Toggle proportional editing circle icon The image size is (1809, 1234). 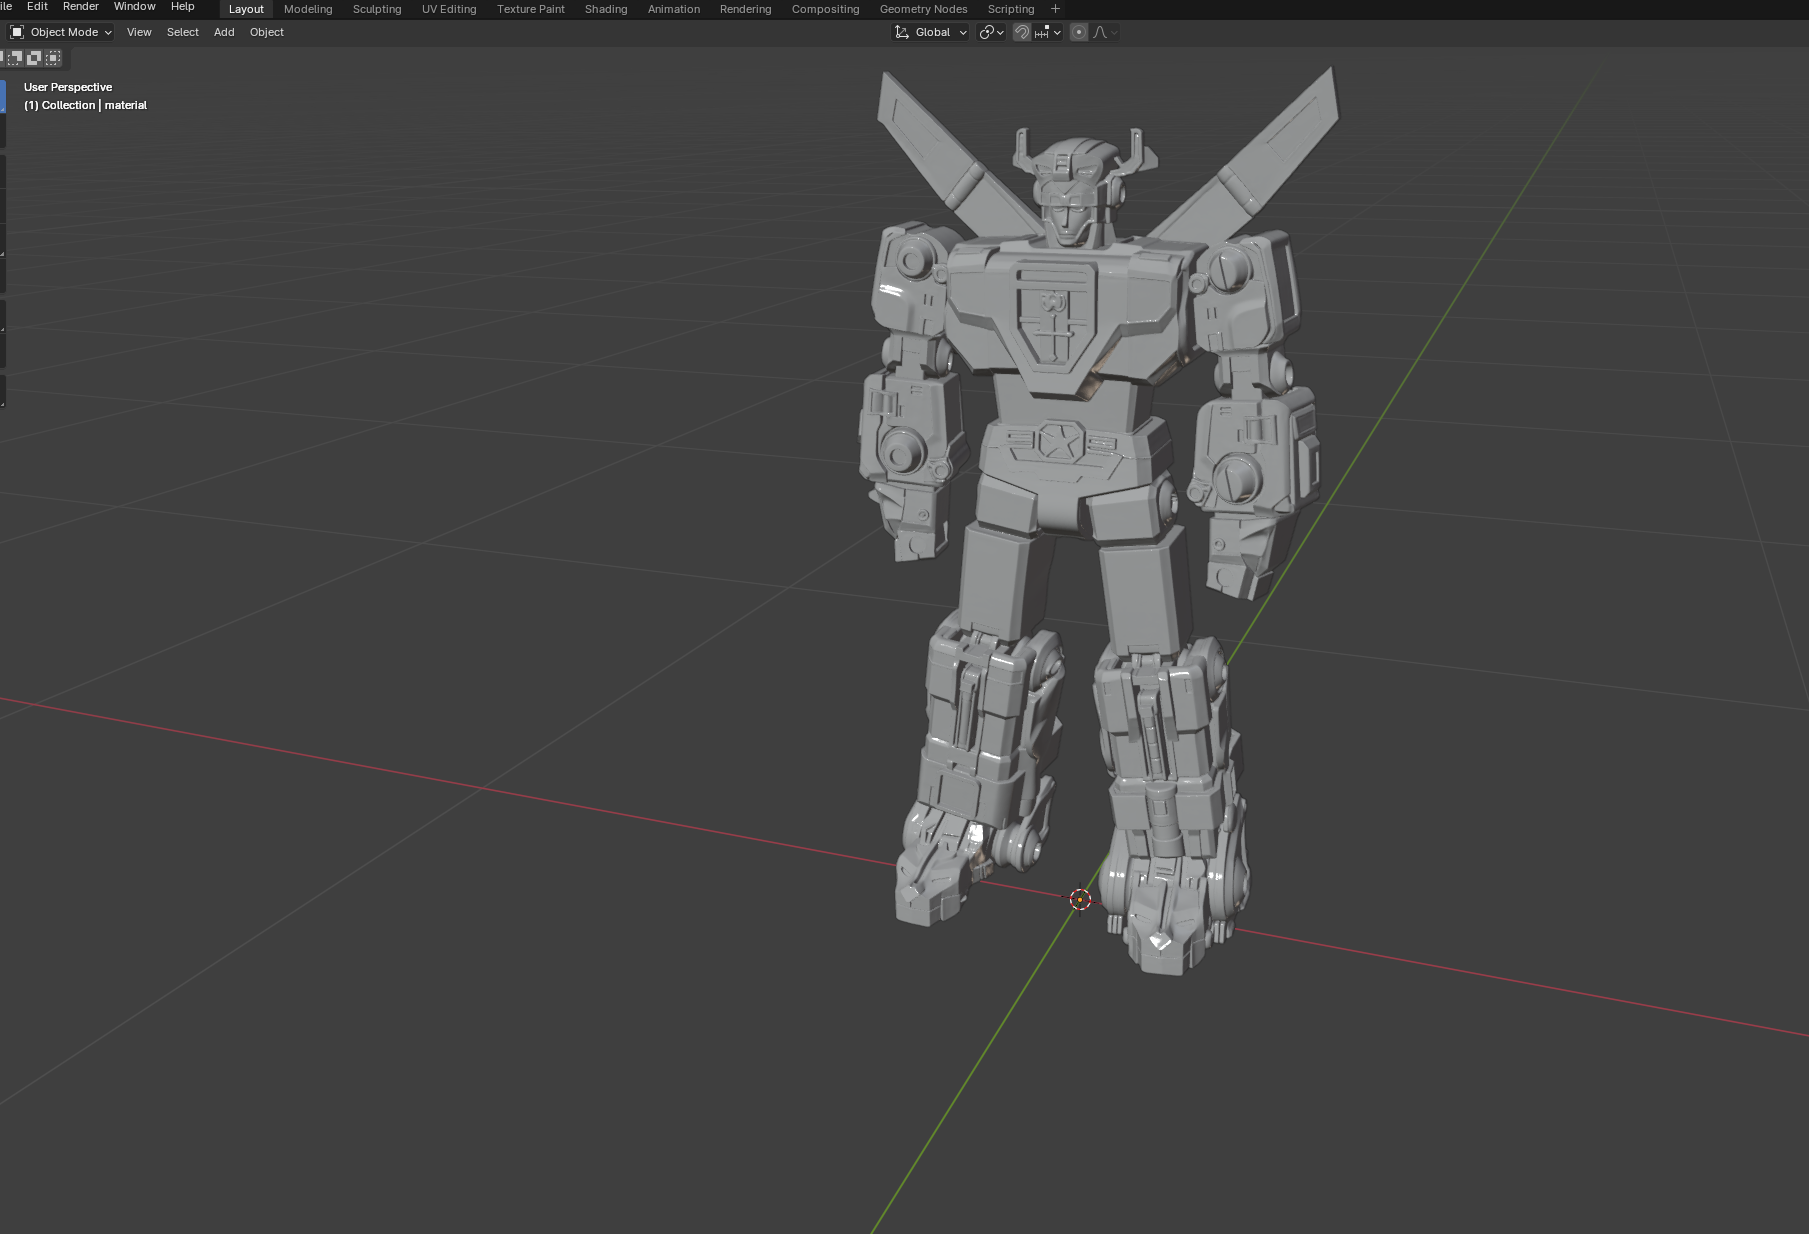pos(1078,32)
